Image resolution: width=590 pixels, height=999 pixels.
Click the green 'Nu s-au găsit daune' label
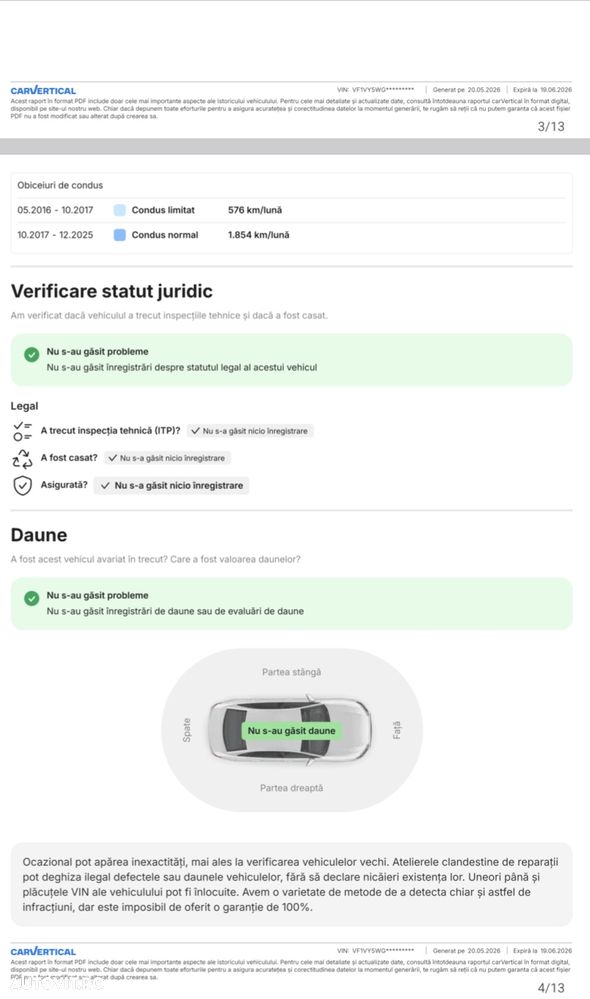pos(291,731)
